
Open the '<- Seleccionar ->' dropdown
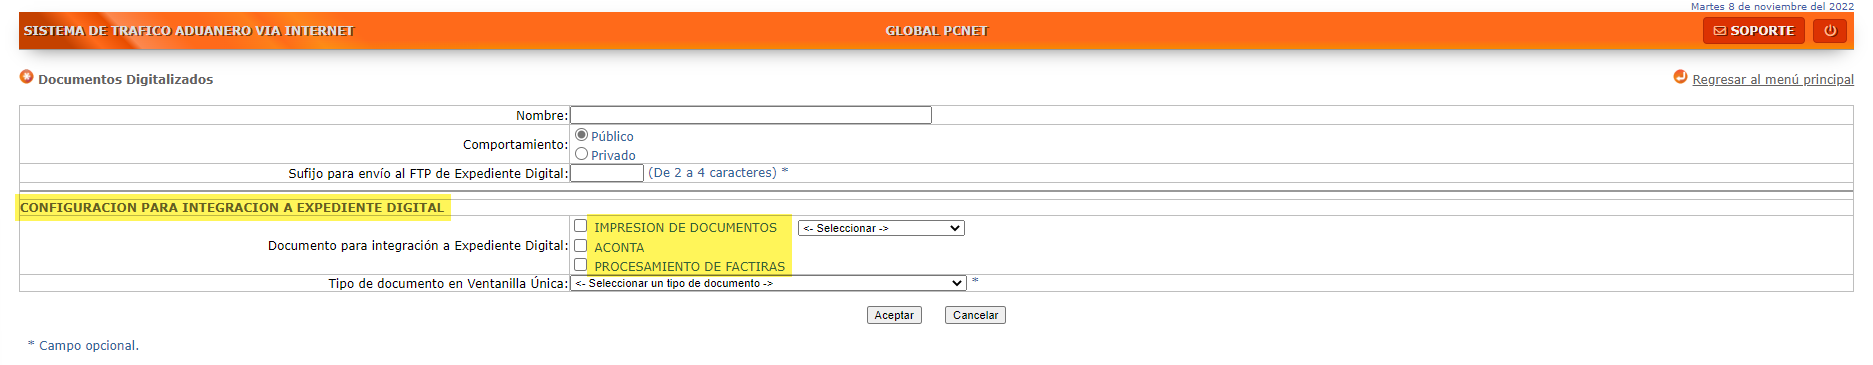tap(881, 228)
